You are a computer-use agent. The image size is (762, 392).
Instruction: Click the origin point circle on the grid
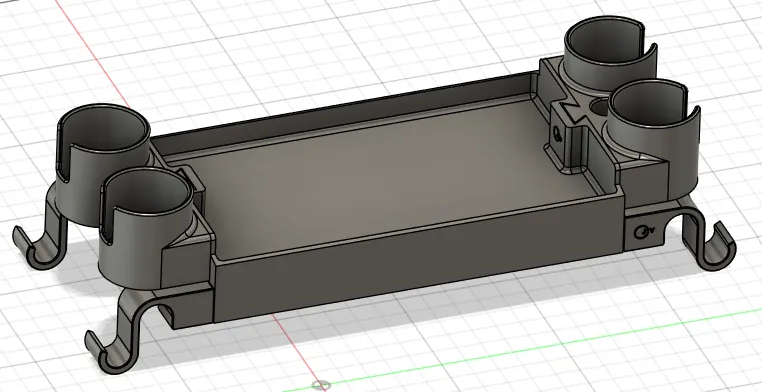(x=321, y=386)
